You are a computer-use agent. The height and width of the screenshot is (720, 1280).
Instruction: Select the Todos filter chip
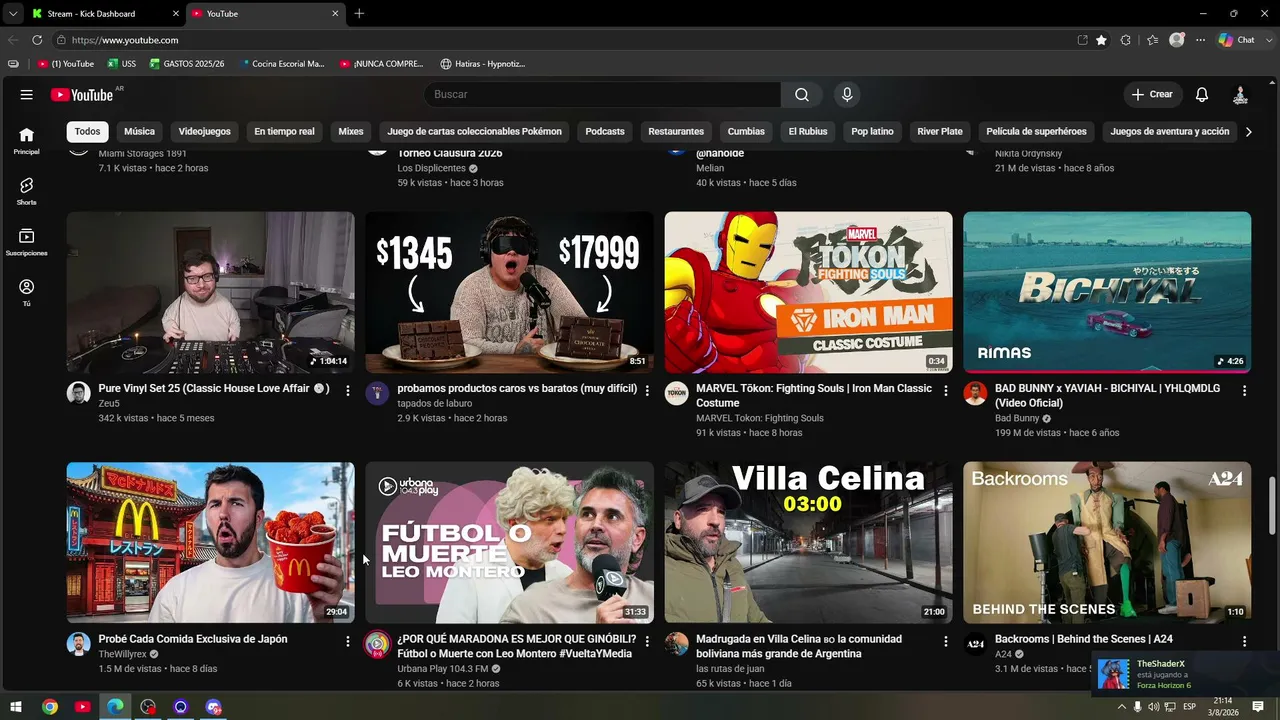(x=87, y=132)
